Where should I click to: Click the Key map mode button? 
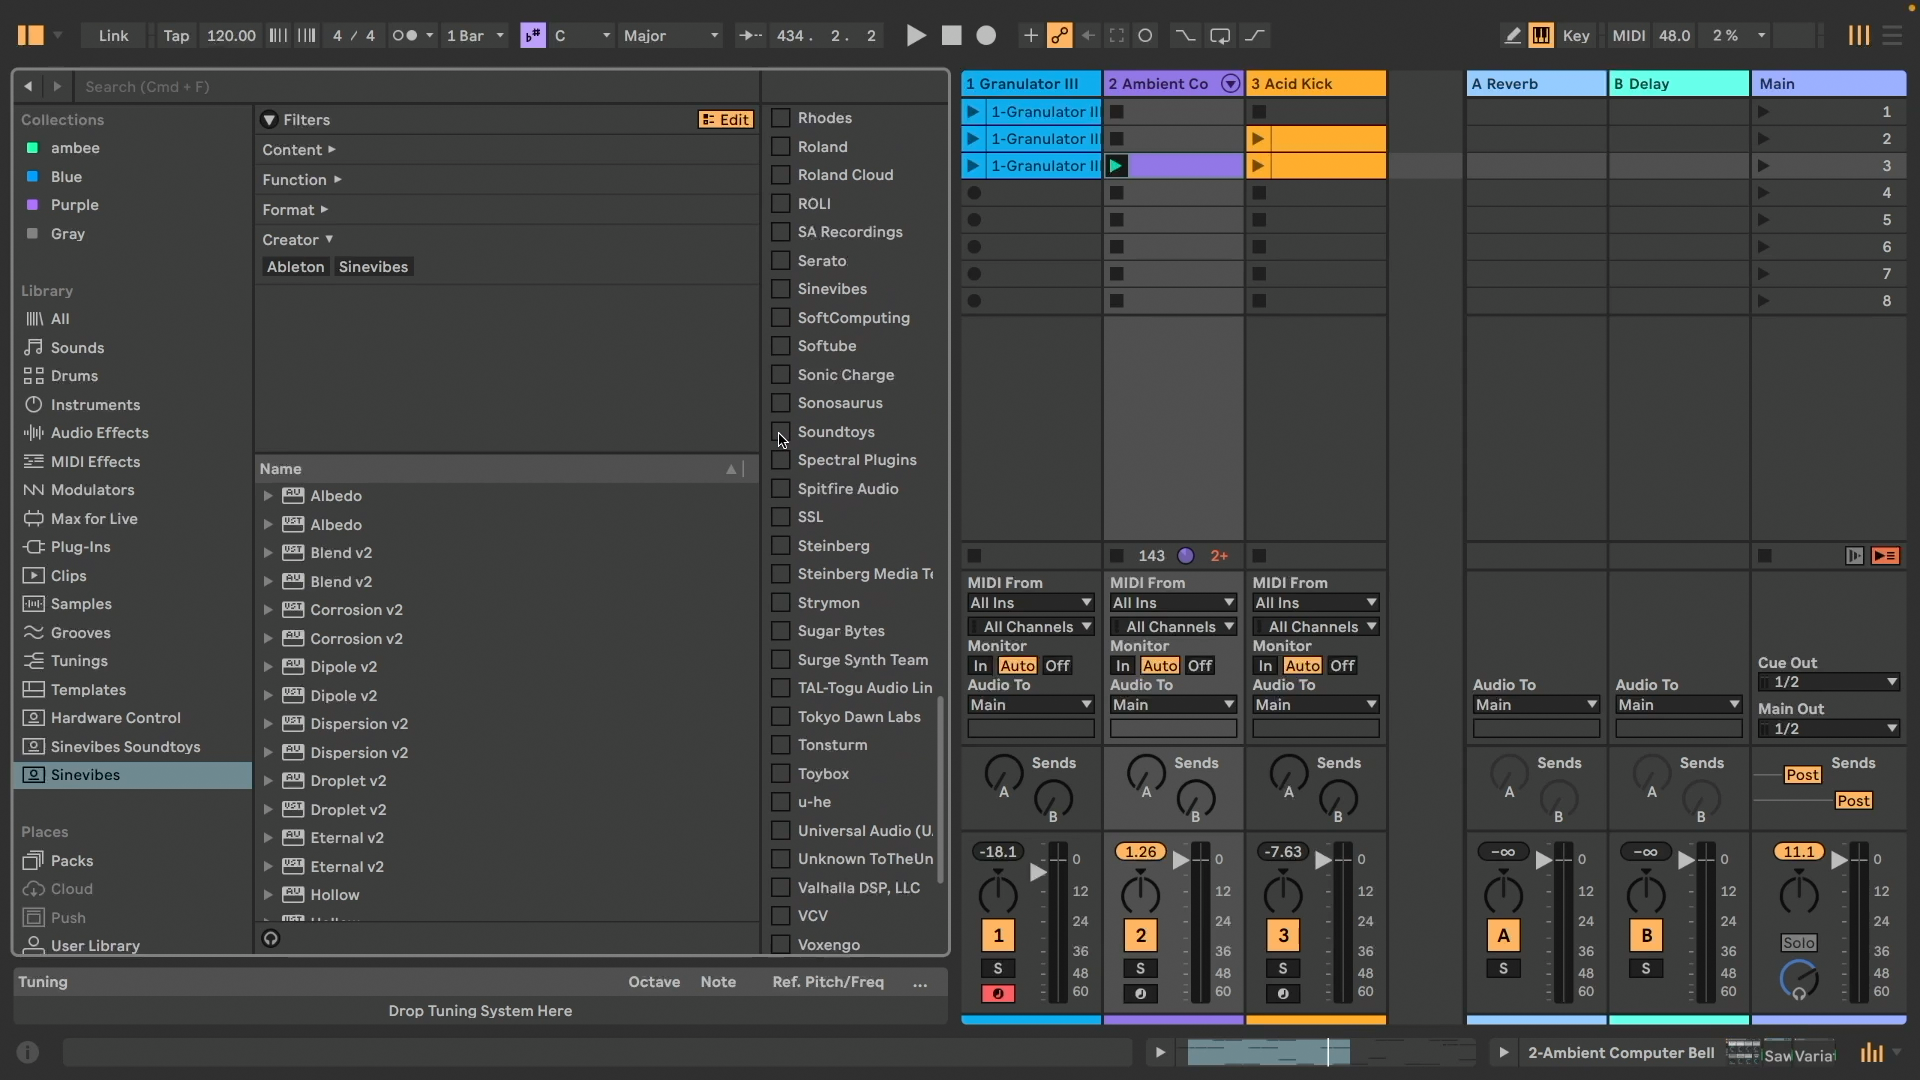click(x=1576, y=35)
